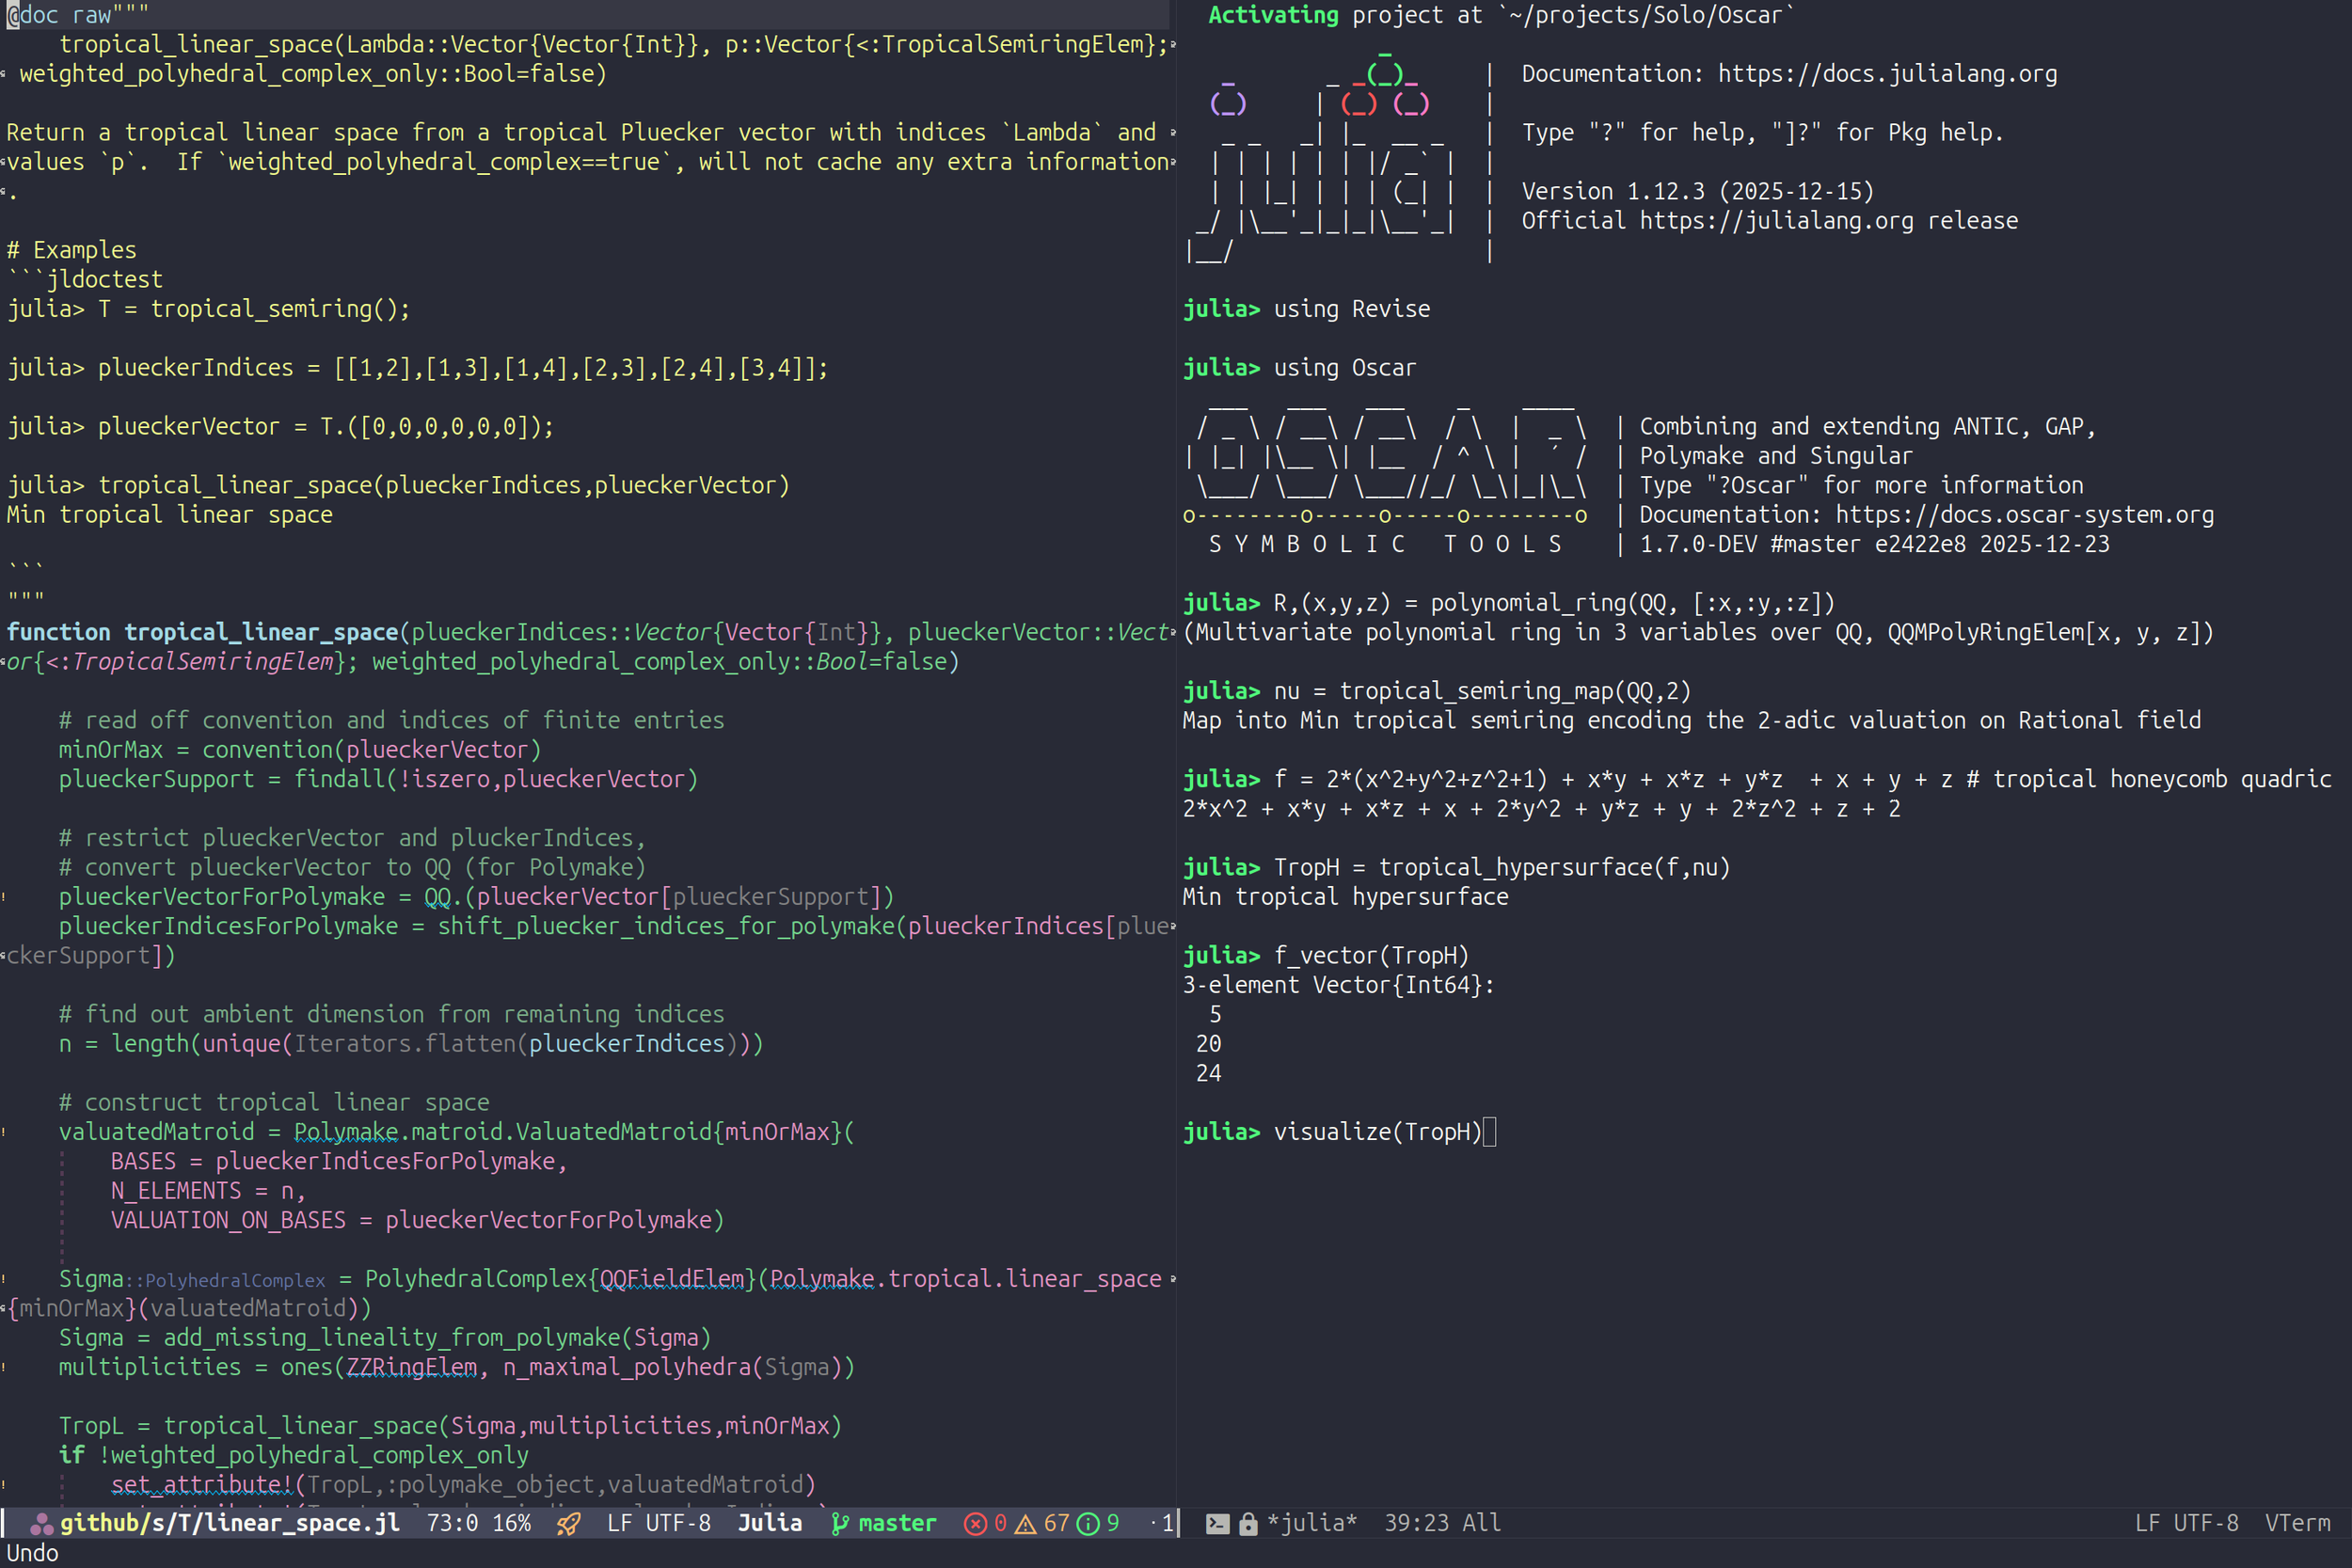The width and height of the screenshot is (2352, 1568).
Task: Click the fringe warning marker on the Sigma line
Action: [x=6, y=1279]
